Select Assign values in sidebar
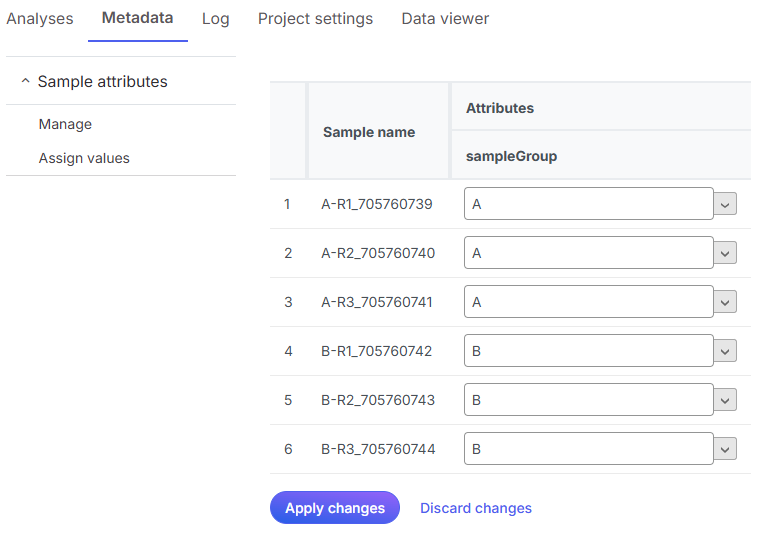The width and height of the screenshot is (776, 541). (84, 158)
